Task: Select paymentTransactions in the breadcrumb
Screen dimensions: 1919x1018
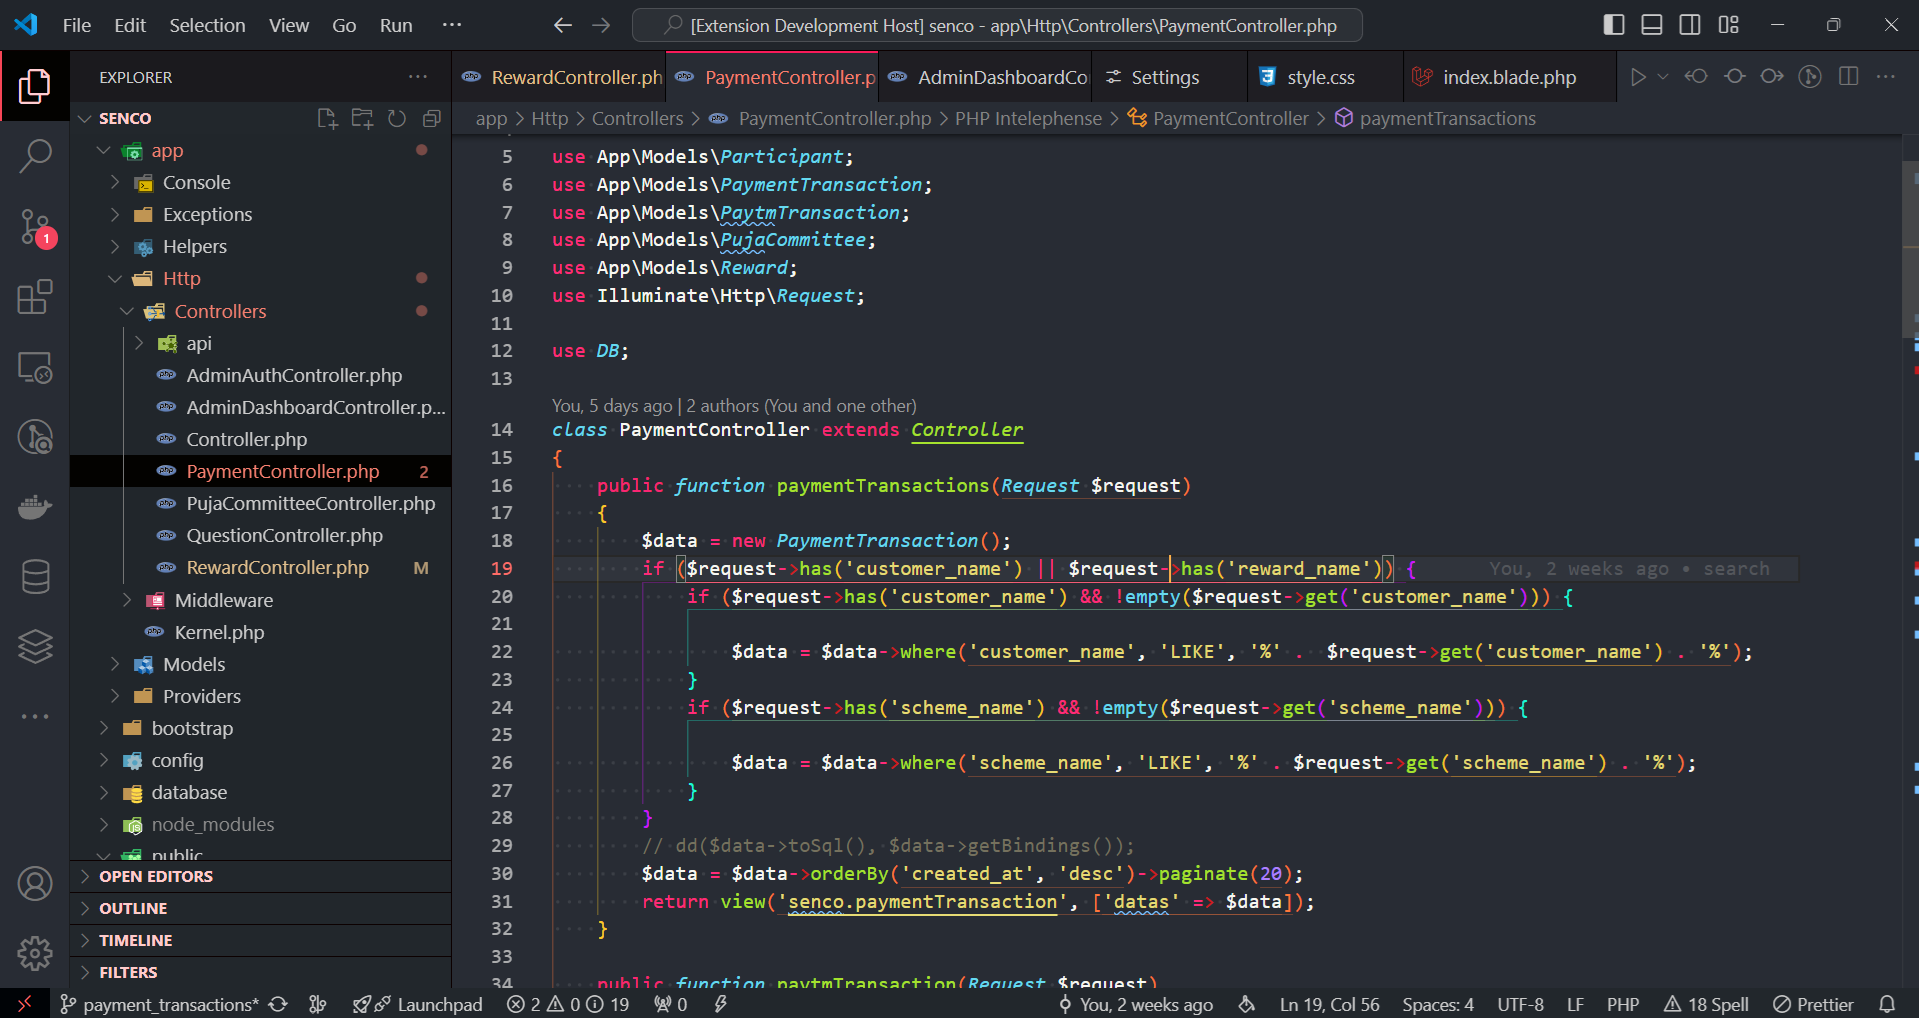Action: [x=1447, y=118]
